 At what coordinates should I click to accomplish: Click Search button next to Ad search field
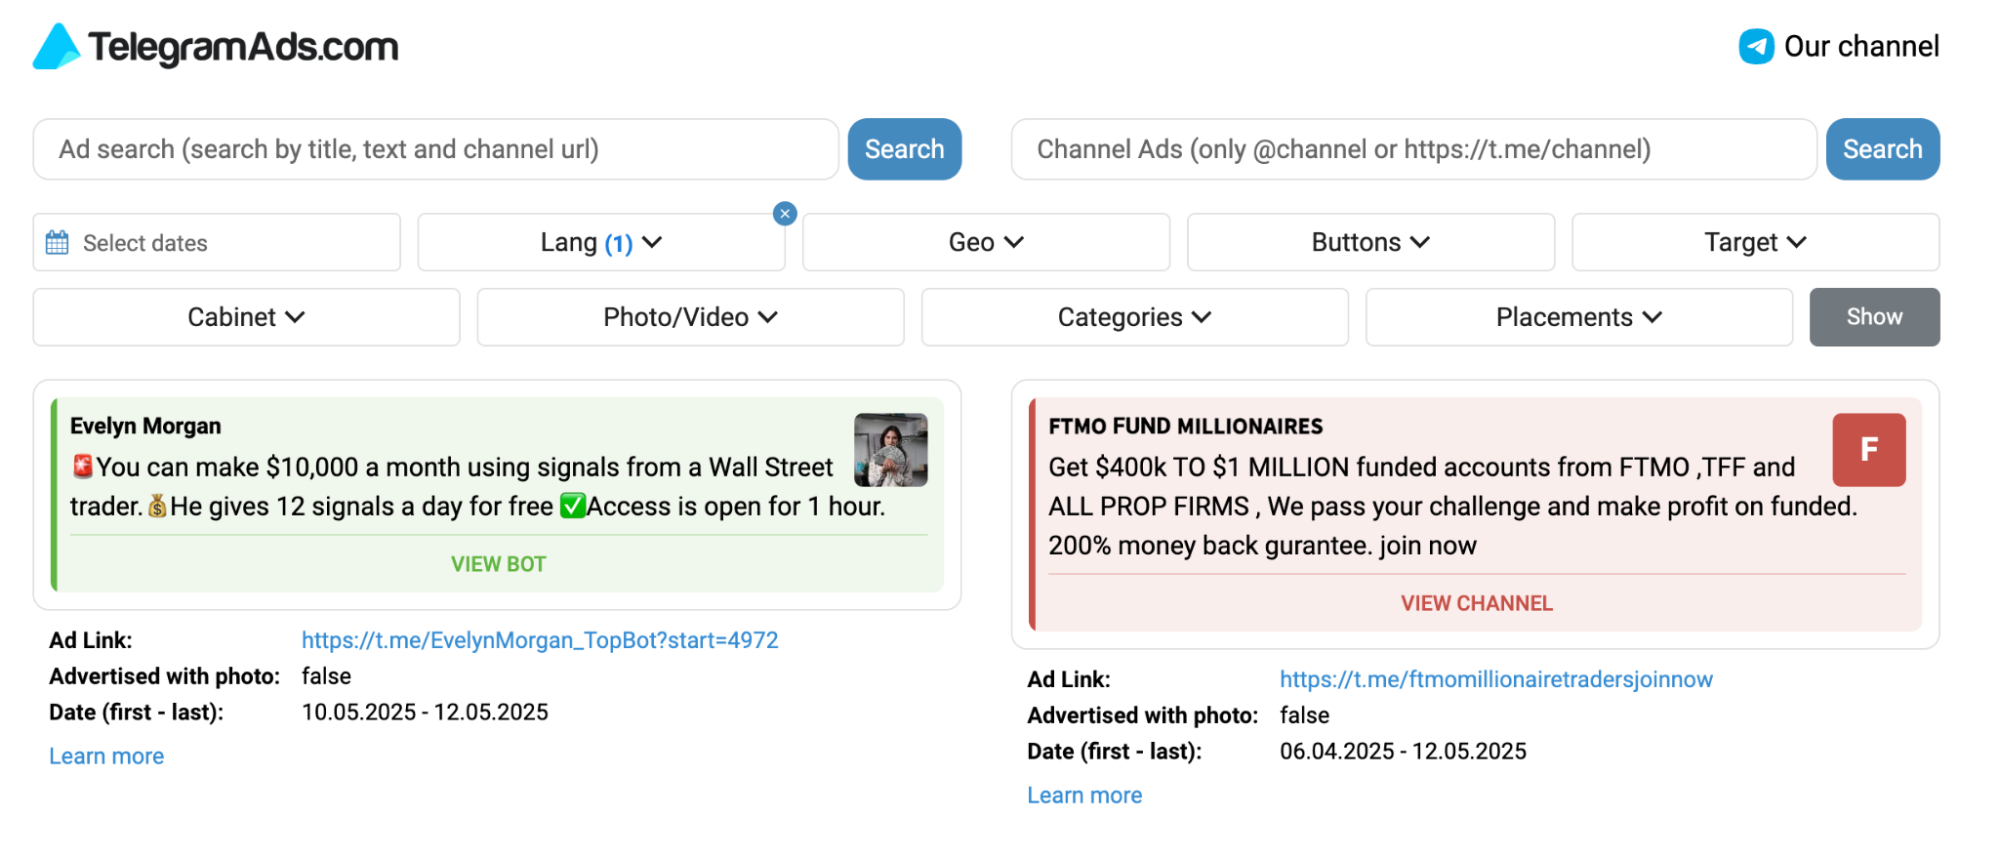[x=904, y=149]
